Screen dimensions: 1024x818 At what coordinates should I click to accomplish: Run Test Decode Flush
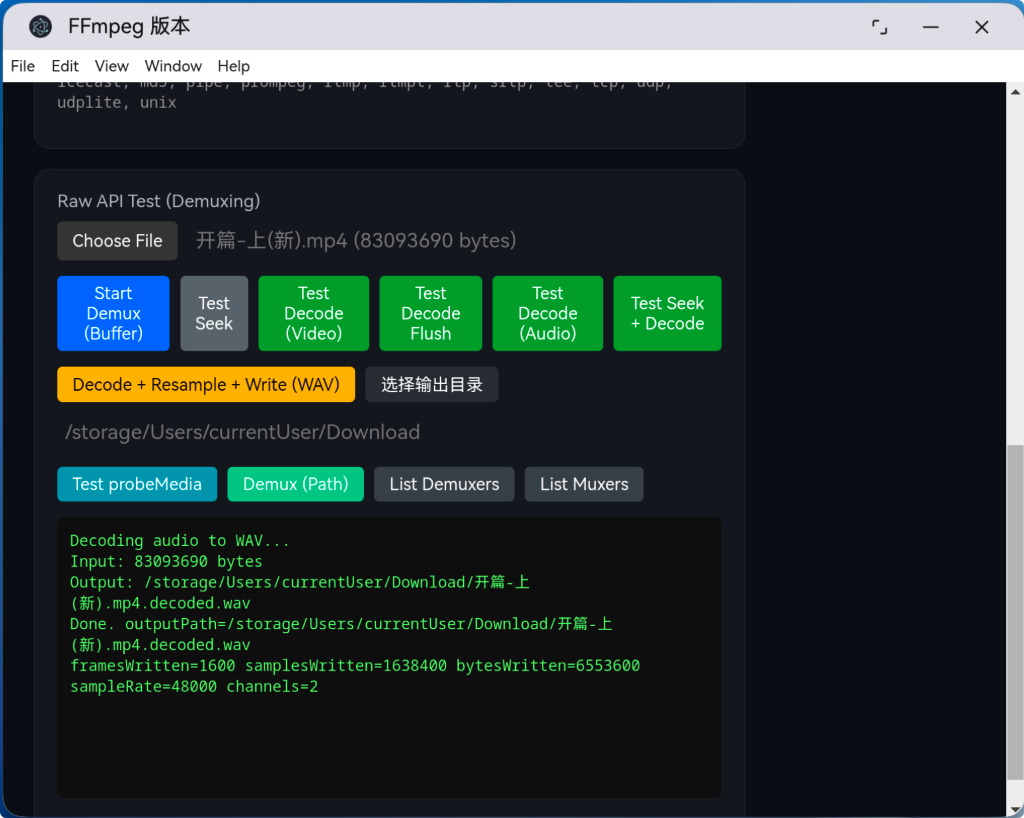(x=431, y=313)
